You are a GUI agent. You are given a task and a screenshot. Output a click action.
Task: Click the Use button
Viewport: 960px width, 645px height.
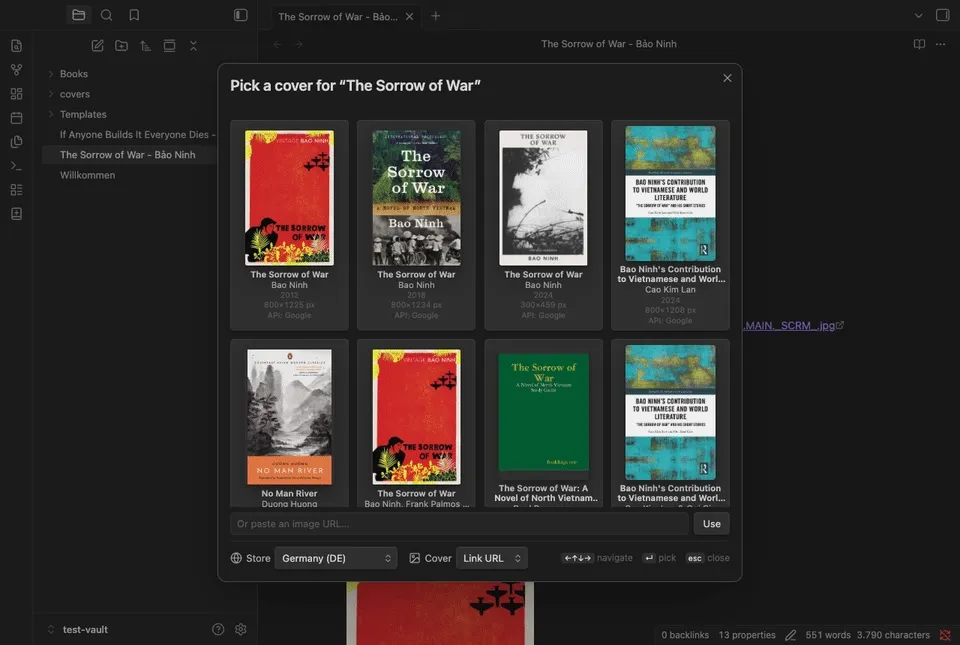711,524
